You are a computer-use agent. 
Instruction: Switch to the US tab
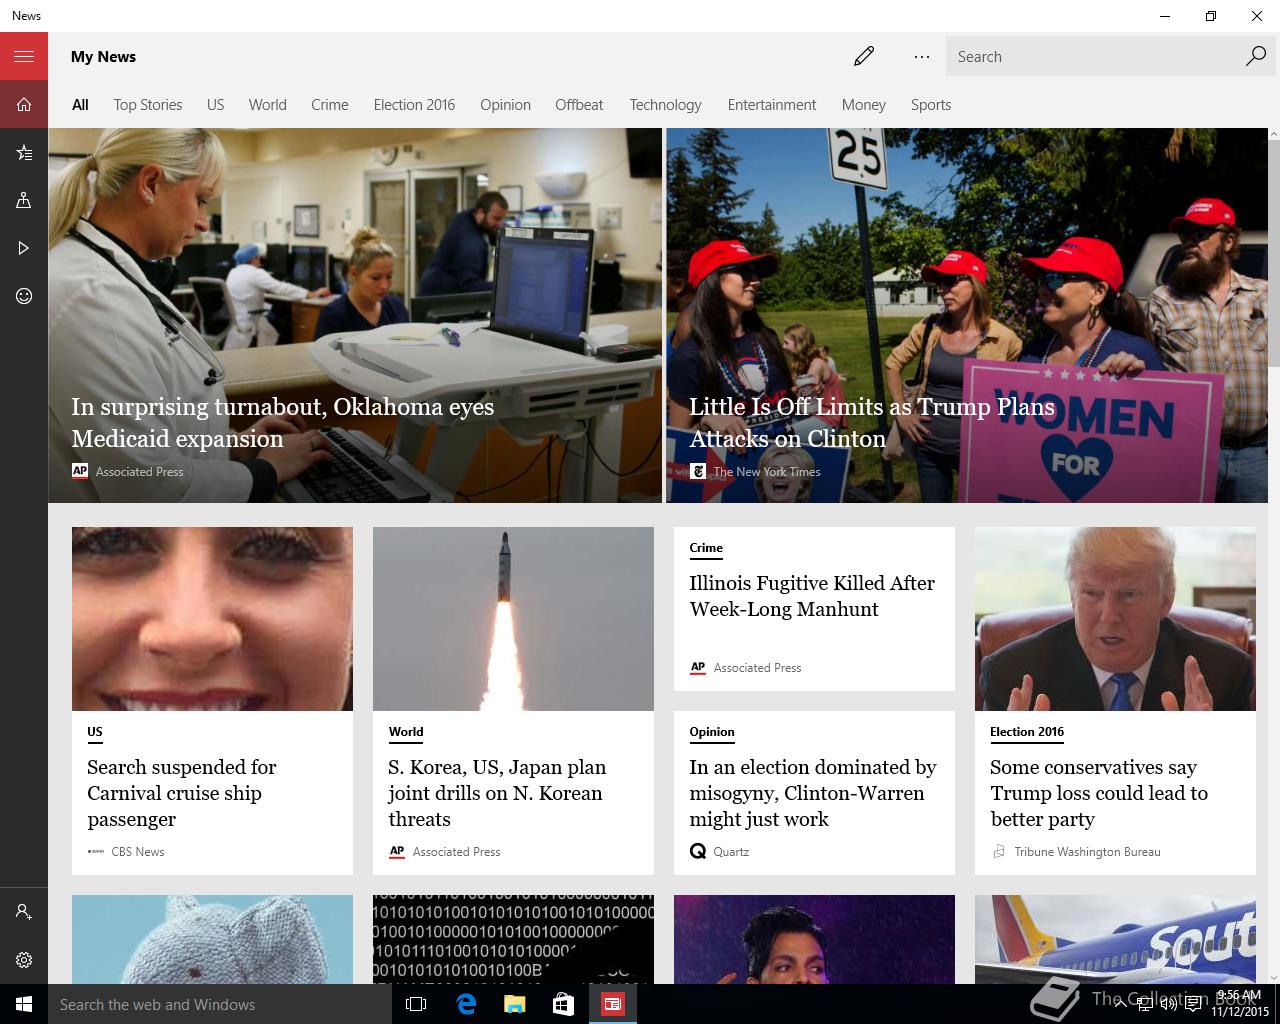pyautogui.click(x=215, y=104)
